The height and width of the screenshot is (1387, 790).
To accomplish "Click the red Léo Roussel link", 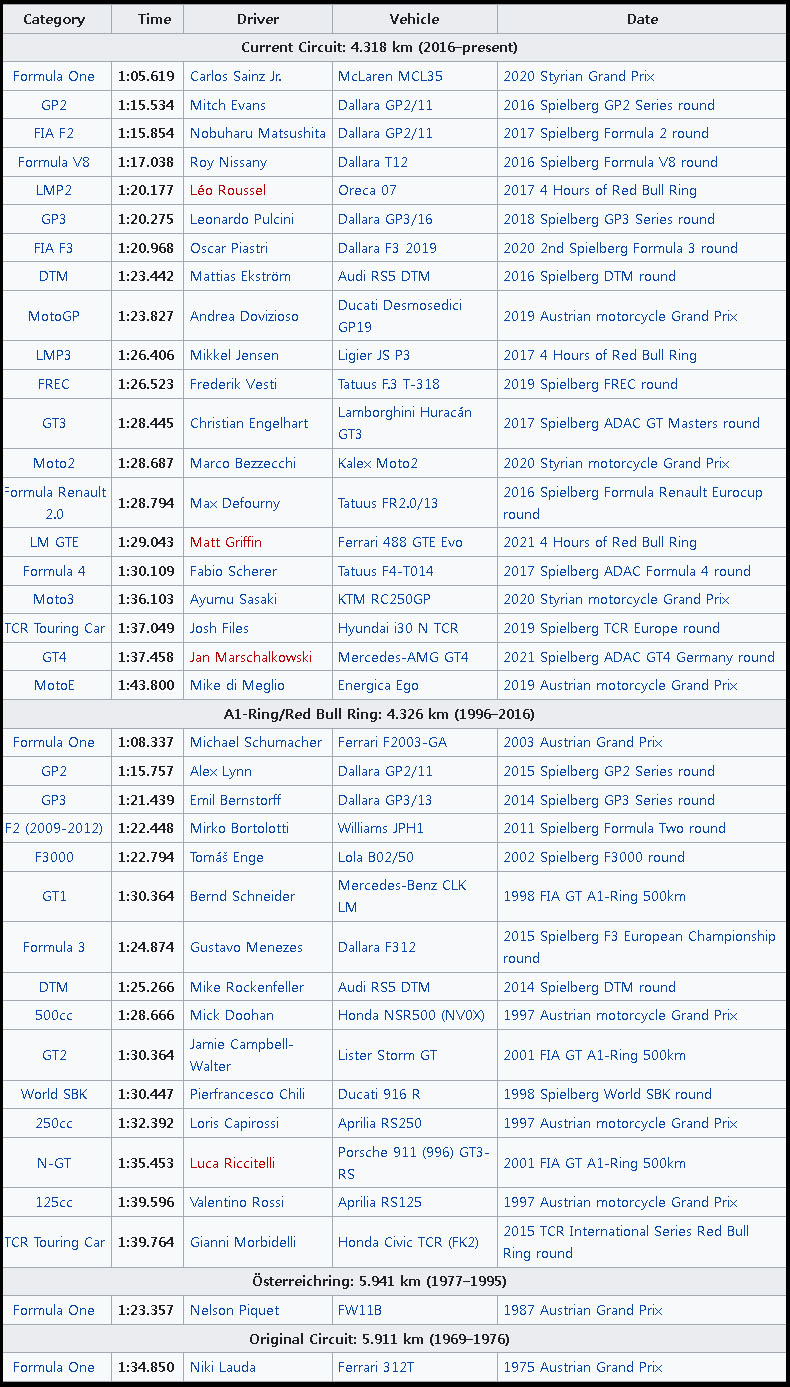I will pyautogui.click(x=228, y=190).
